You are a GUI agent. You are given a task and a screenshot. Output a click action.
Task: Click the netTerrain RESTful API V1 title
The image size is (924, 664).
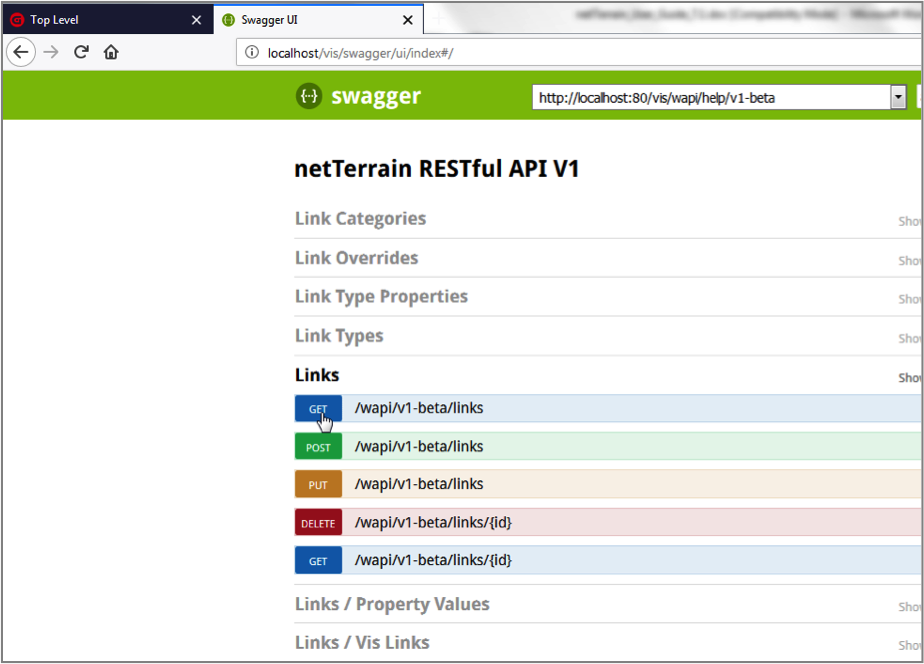coord(437,169)
